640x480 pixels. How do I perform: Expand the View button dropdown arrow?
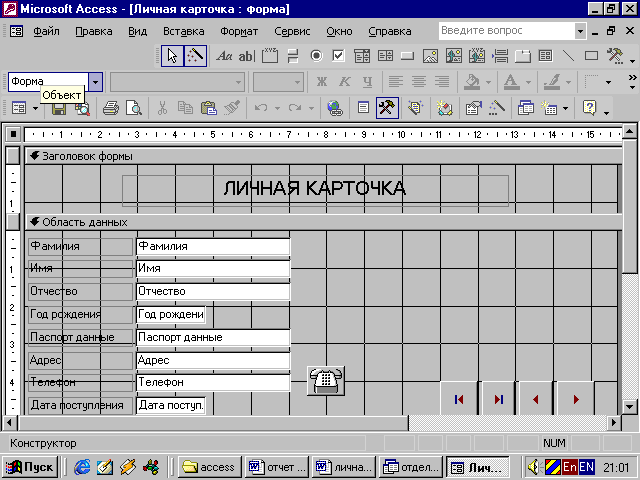pyautogui.click(x=34, y=107)
